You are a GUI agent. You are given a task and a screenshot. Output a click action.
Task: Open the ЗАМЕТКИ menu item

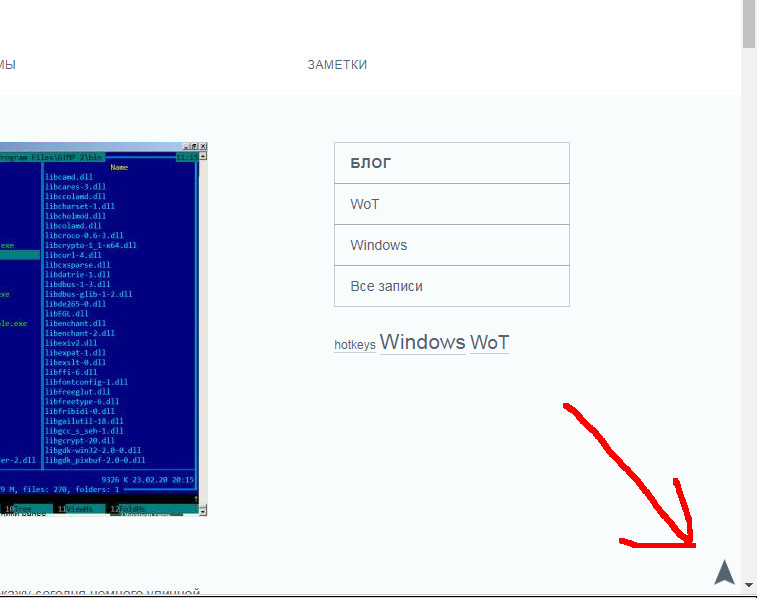(x=337, y=65)
